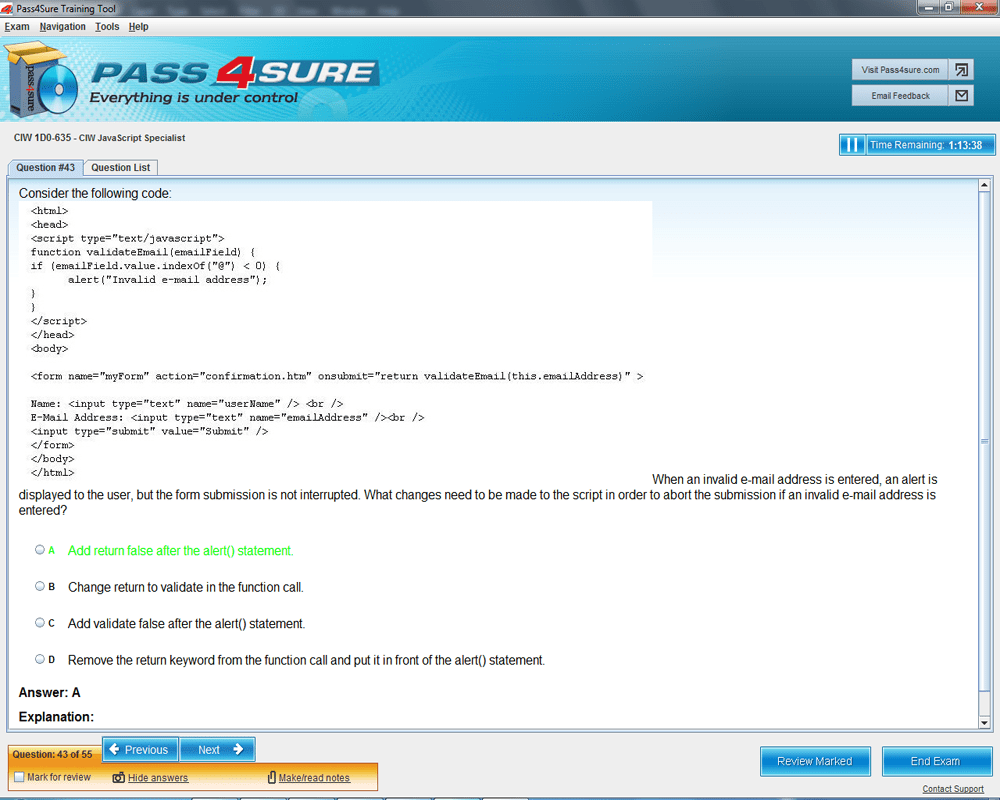Go to the Next question
The height and width of the screenshot is (800, 1000).
tap(217, 750)
